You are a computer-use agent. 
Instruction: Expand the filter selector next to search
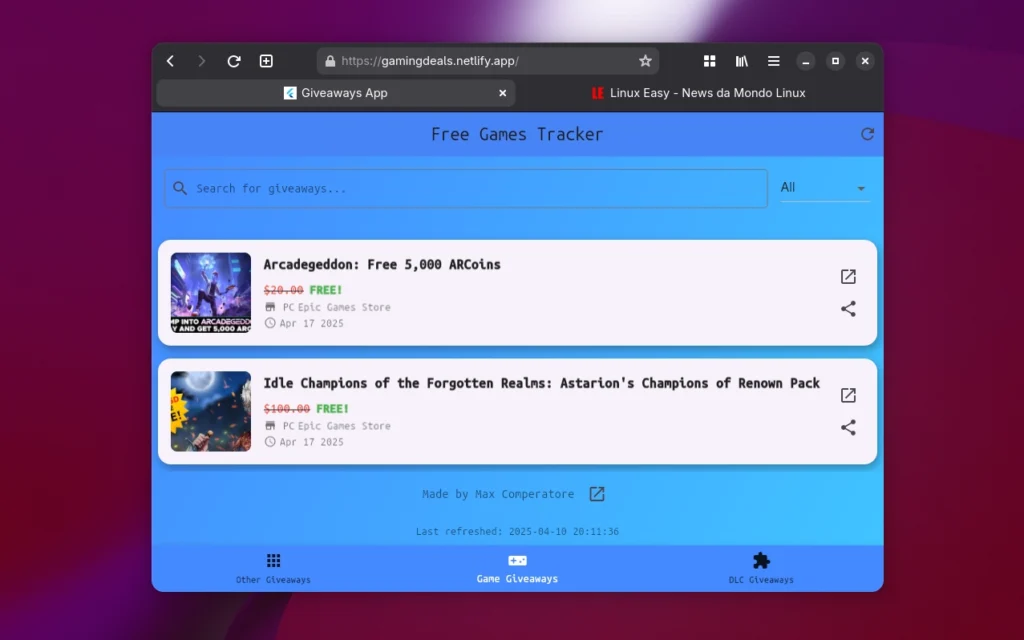click(858, 188)
